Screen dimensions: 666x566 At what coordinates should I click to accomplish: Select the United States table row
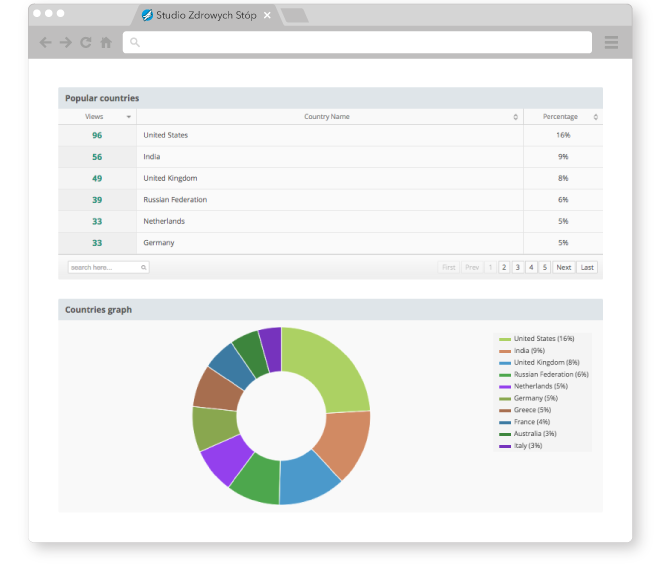point(330,135)
